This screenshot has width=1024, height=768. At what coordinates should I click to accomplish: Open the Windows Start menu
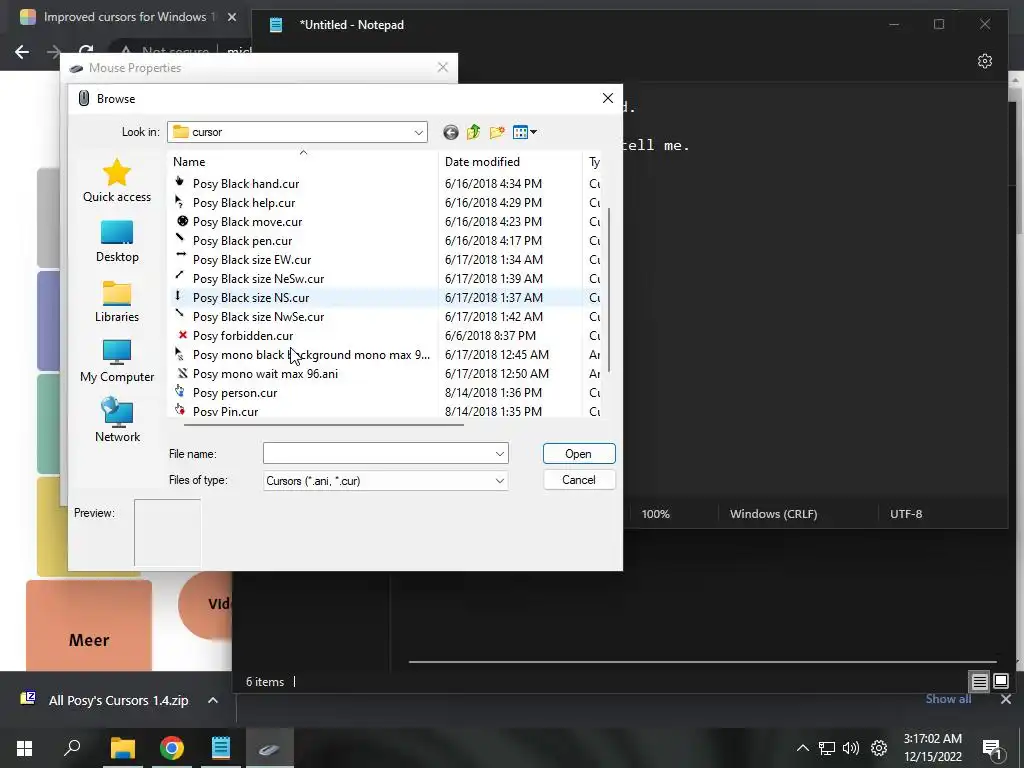coord(24,748)
